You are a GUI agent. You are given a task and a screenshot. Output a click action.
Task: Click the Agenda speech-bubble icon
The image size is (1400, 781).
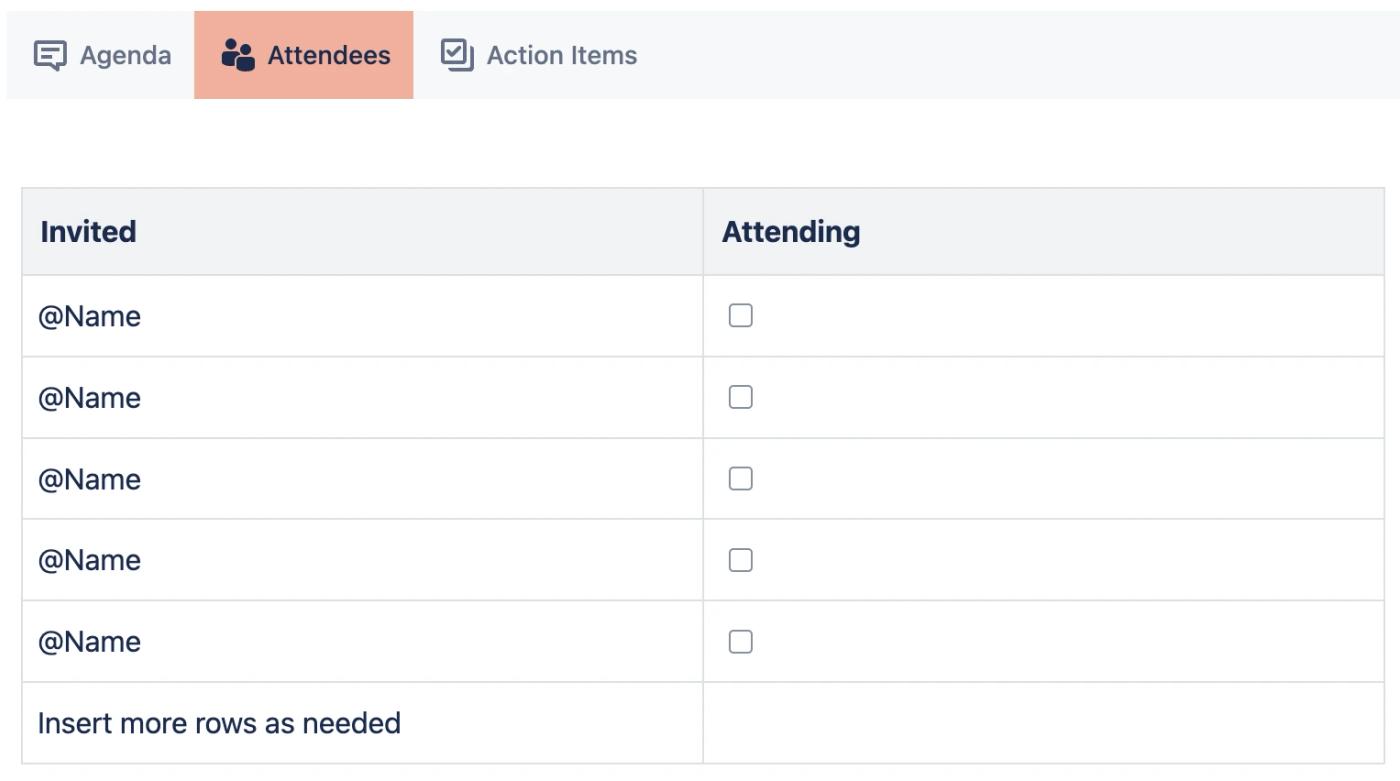[50, 55]
